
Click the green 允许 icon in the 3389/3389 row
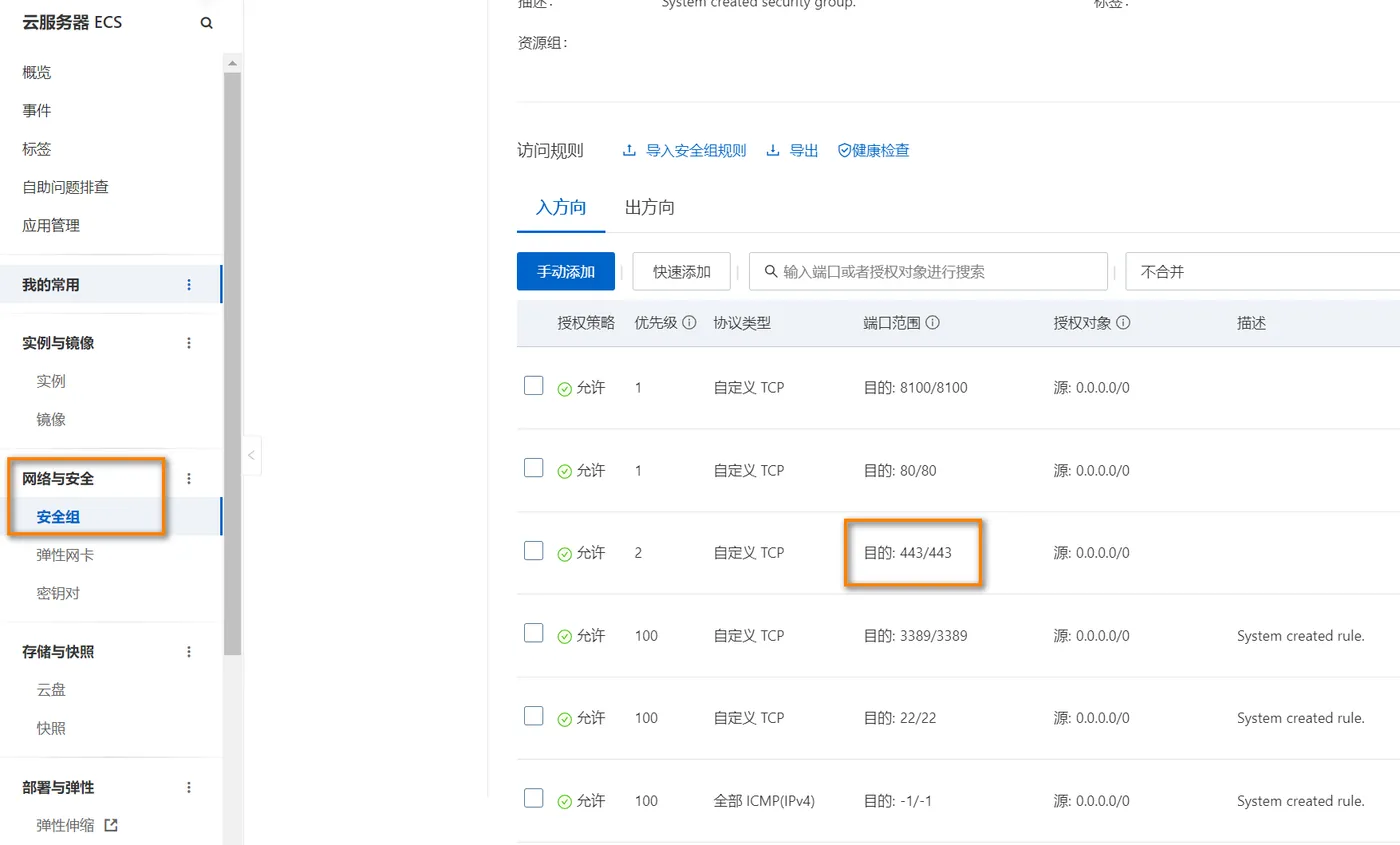coord(565,636)
